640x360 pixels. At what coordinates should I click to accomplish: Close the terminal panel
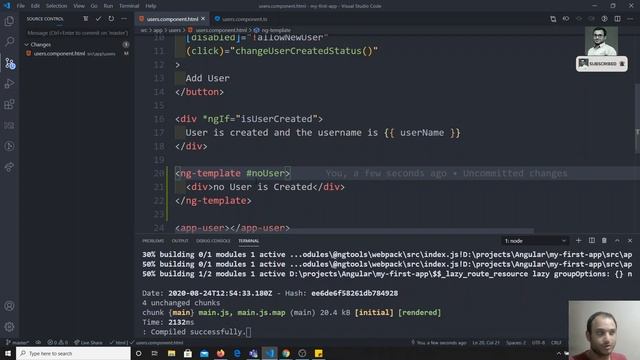click(630, 241)
